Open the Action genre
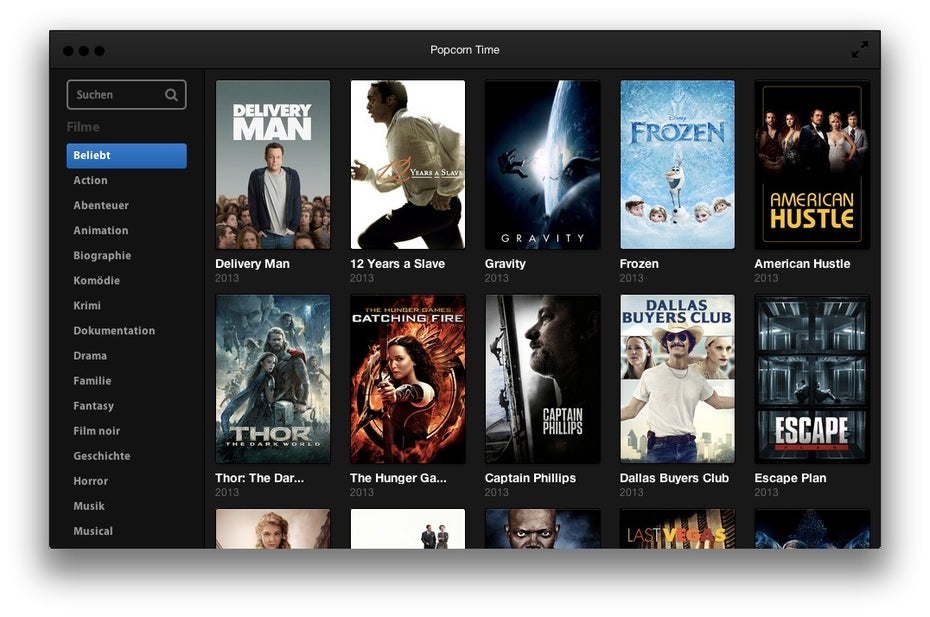Screen dimensions: 930x617 pos(90,180)
